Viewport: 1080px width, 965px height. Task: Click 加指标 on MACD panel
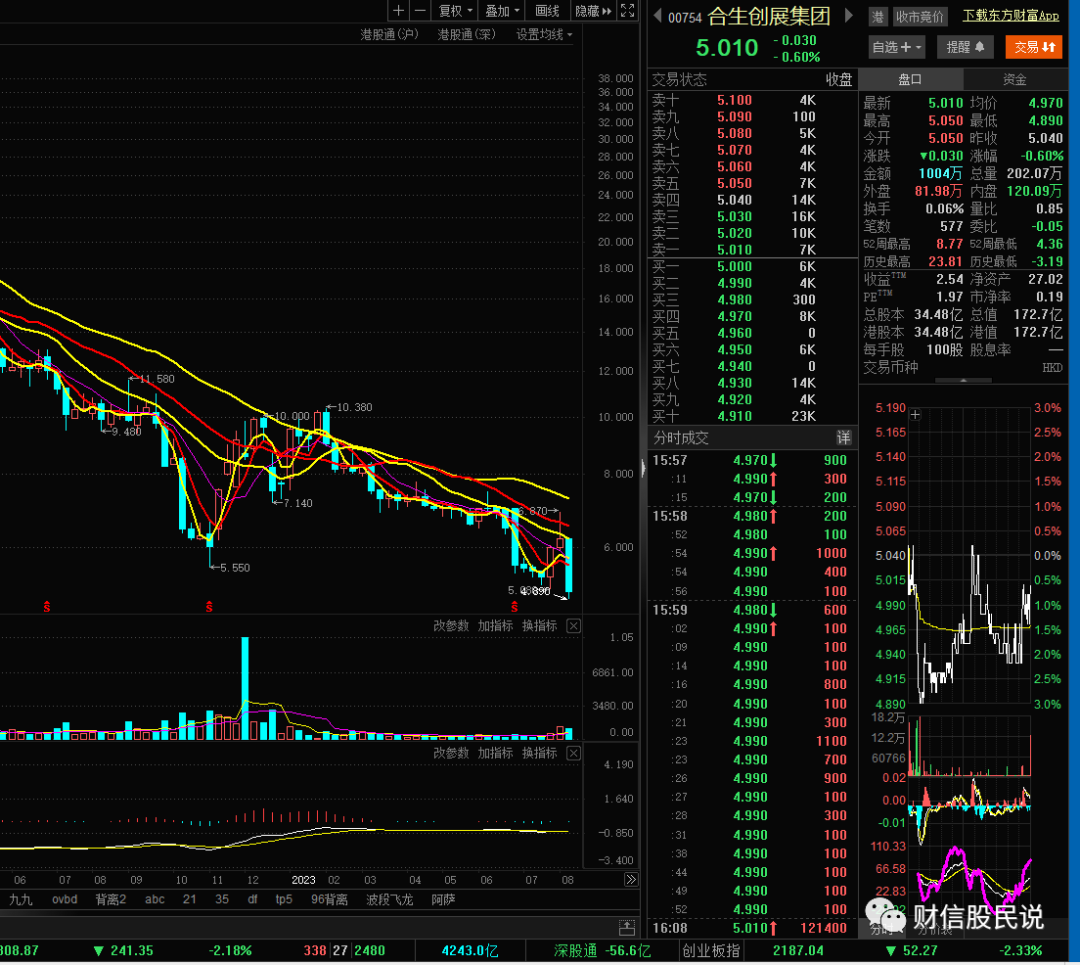click(x=495, y=753)
